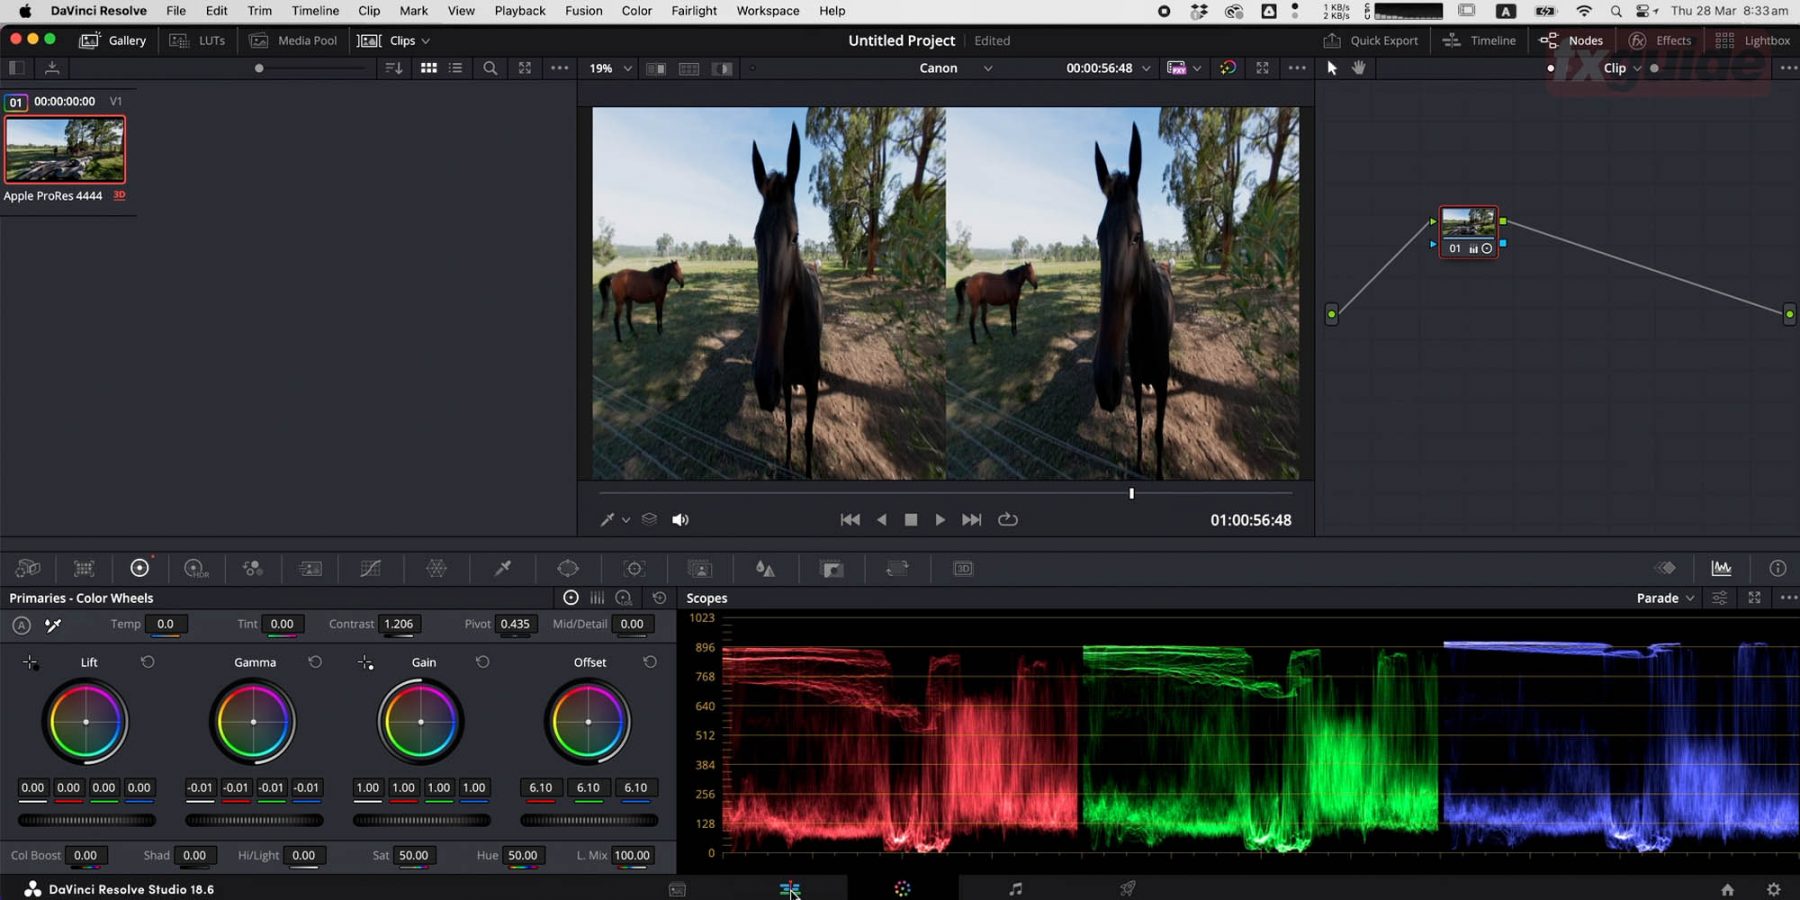Click the Lift wheel reset icon
1800x900 pixels.
(148, 662)
